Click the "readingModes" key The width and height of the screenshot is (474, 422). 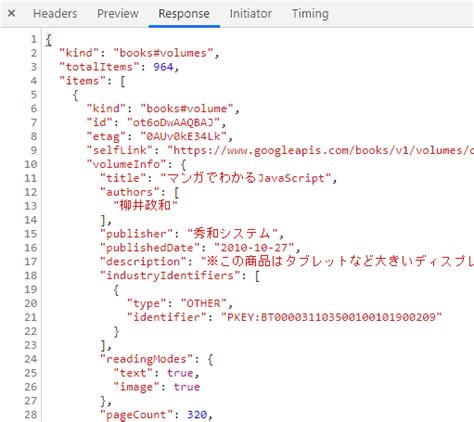click(146, 359)
